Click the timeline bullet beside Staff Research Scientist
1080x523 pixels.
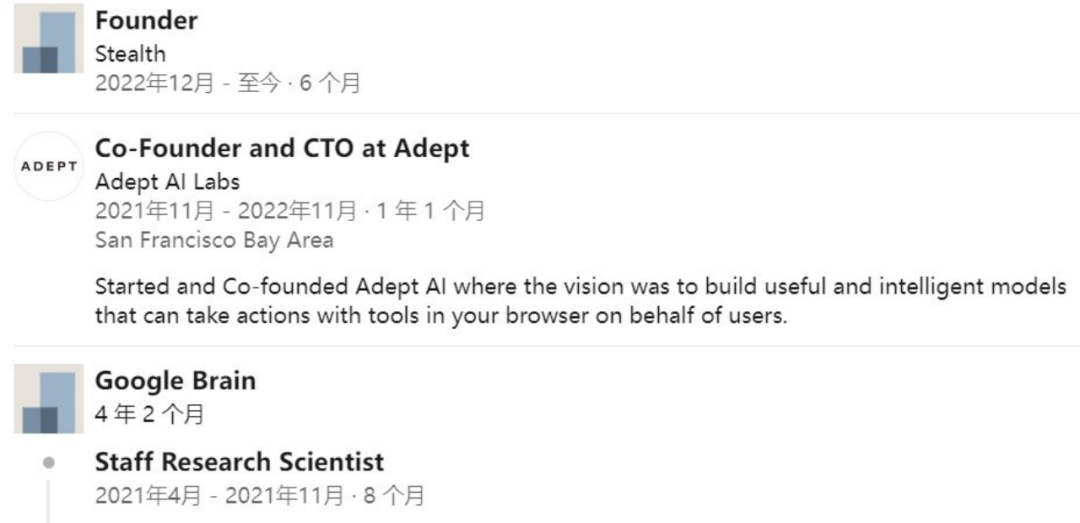coord(48,464)
